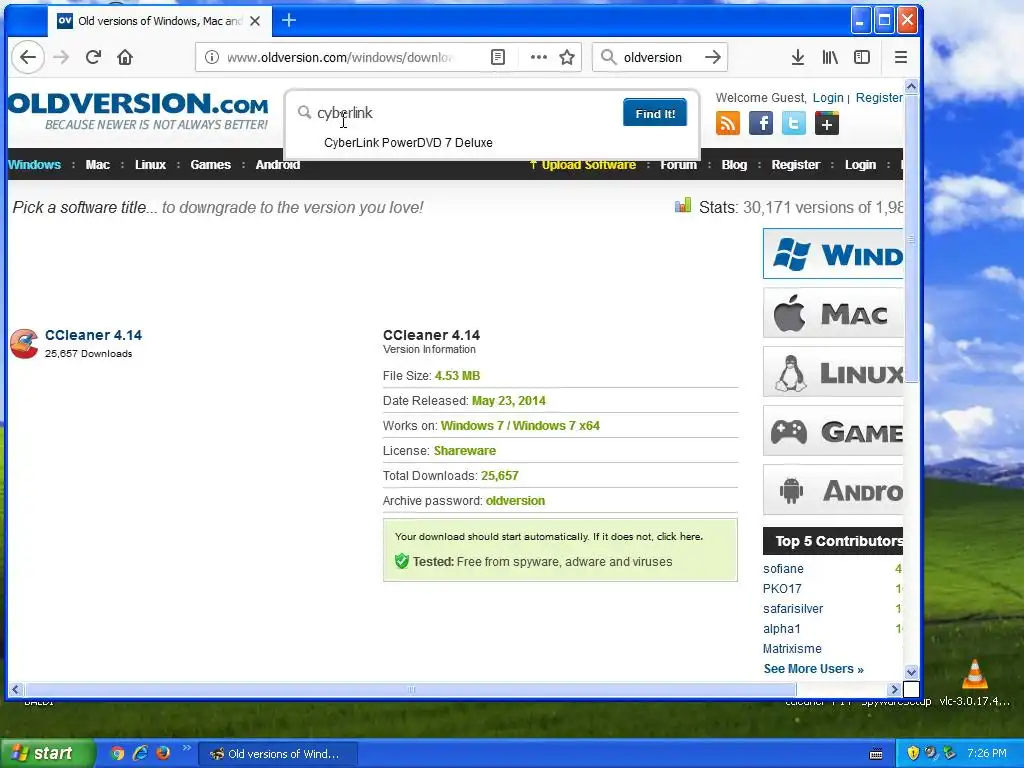This screenshot has height=768, width=1024.
Task: Open the Windows menu item
Action: tap(35, 165)
